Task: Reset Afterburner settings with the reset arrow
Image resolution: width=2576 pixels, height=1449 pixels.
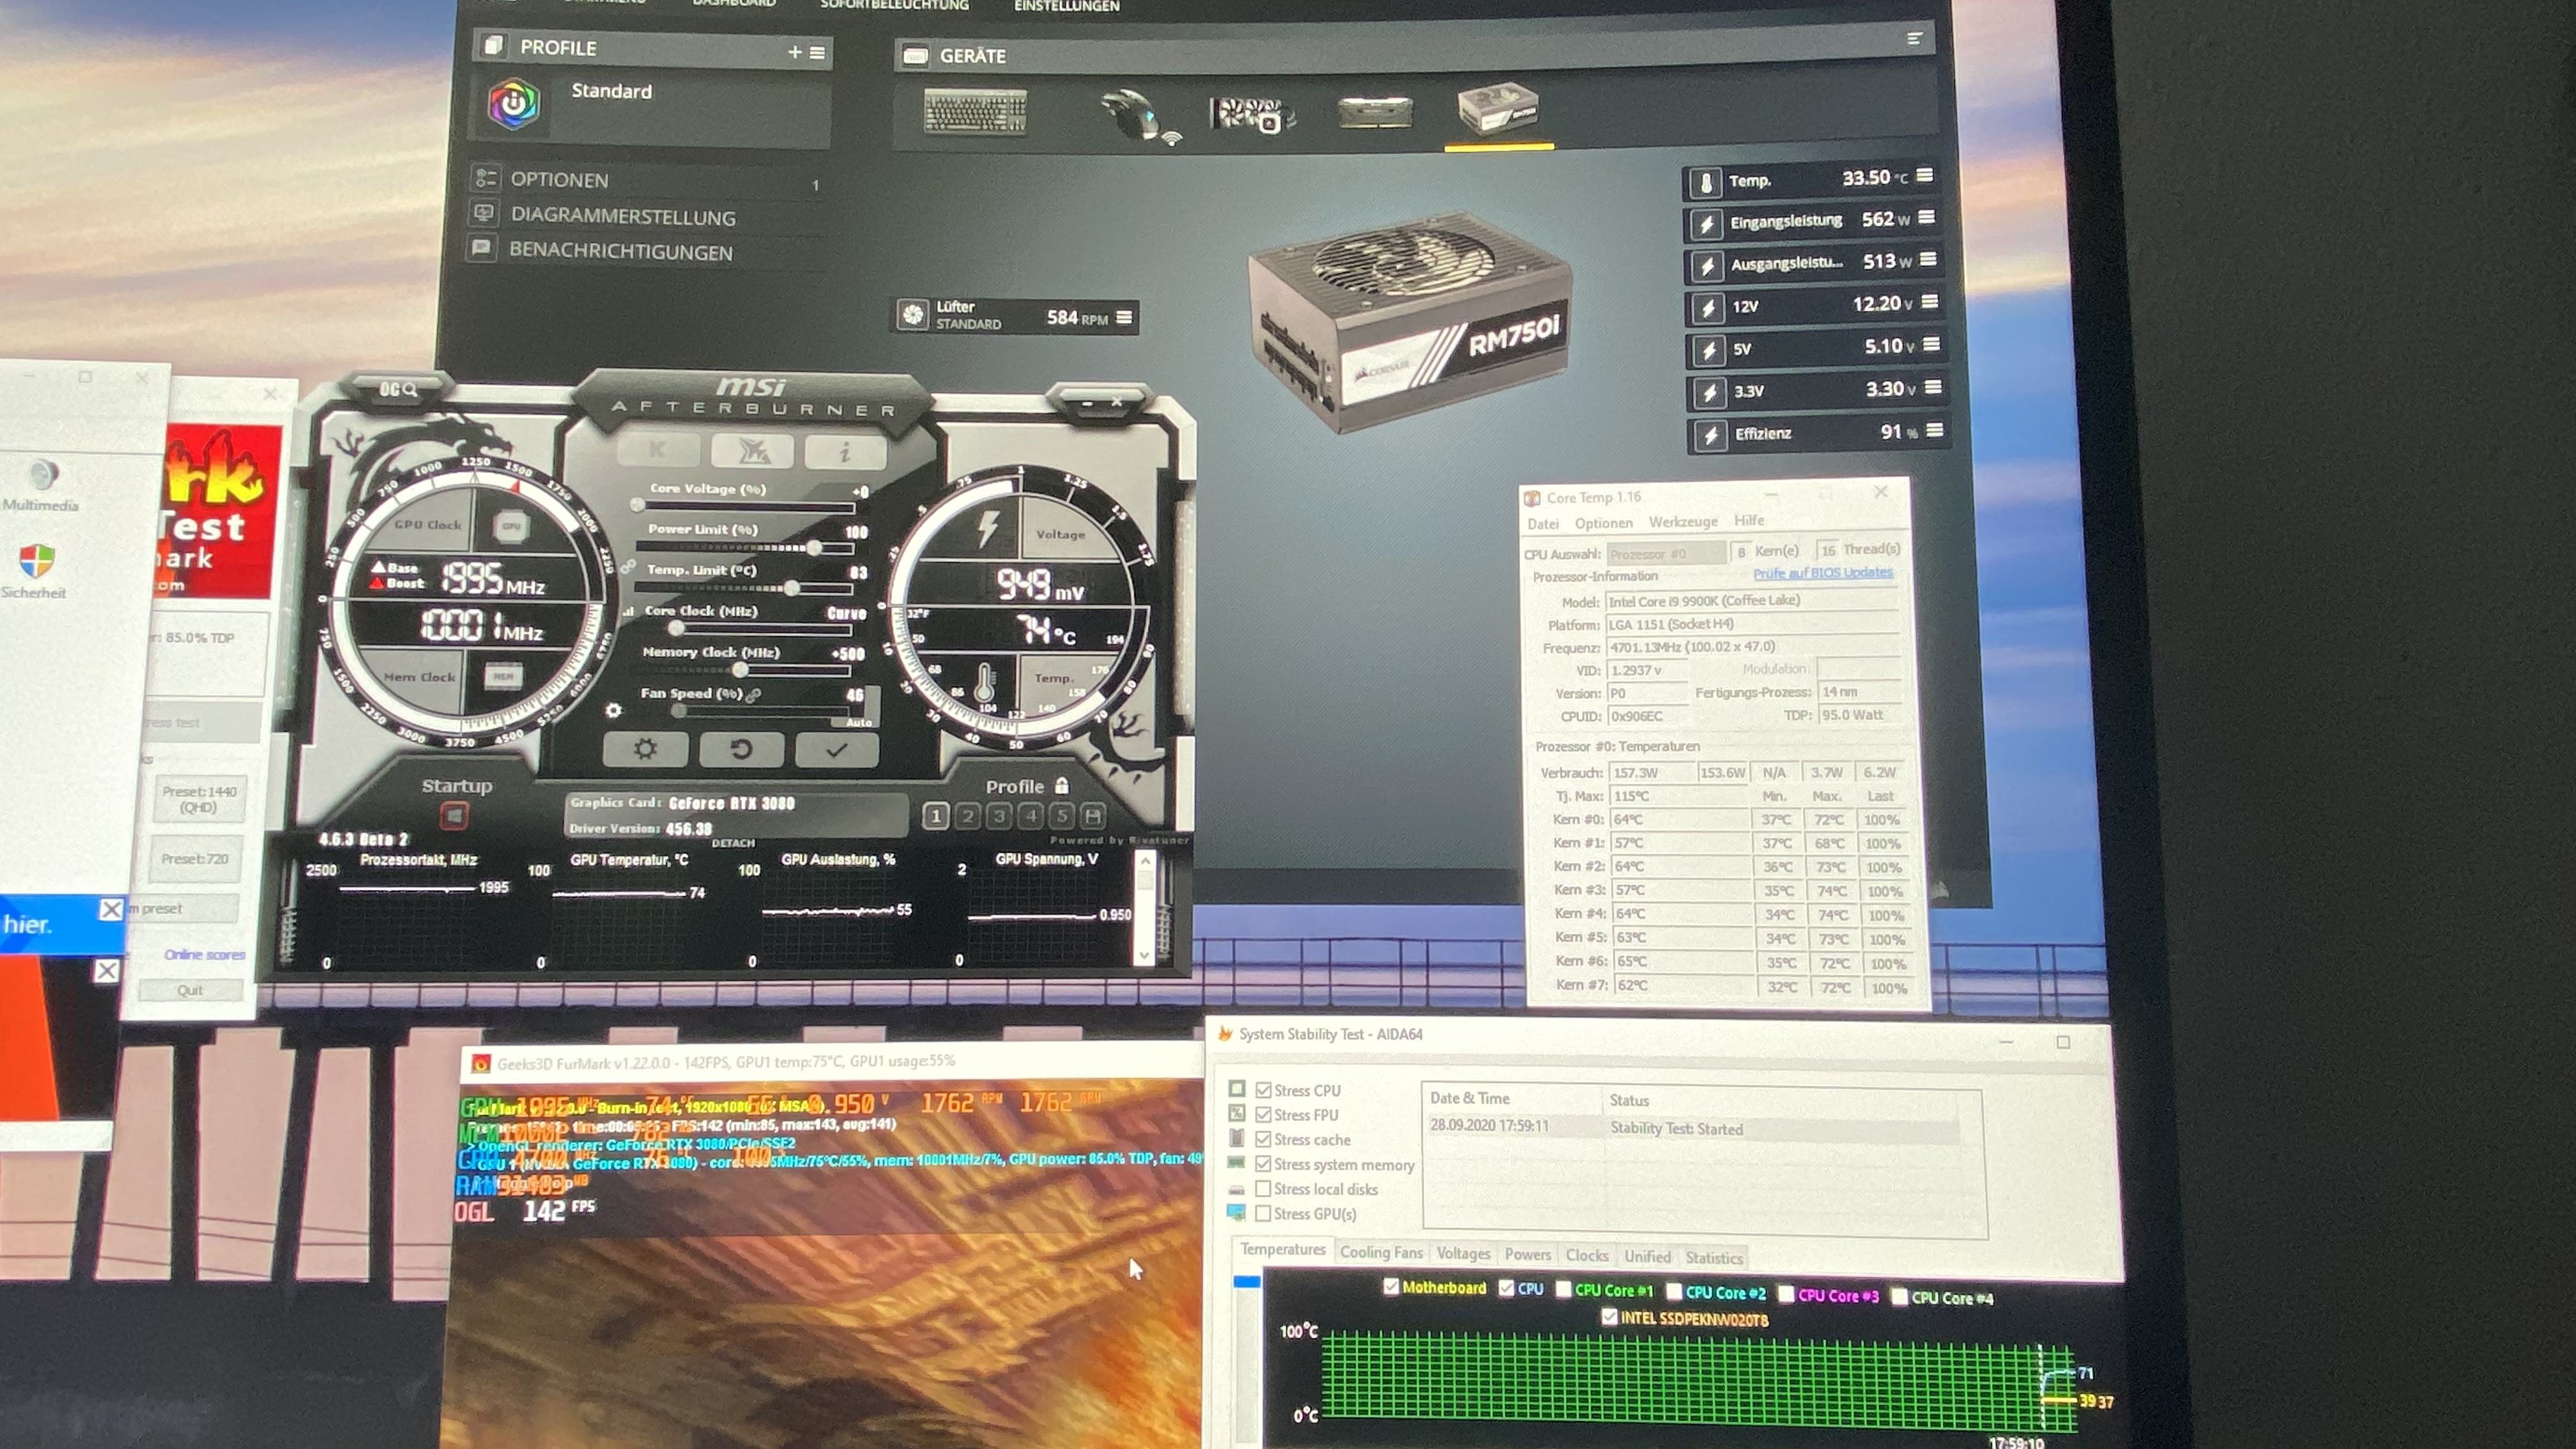Action: click(741, 749)
